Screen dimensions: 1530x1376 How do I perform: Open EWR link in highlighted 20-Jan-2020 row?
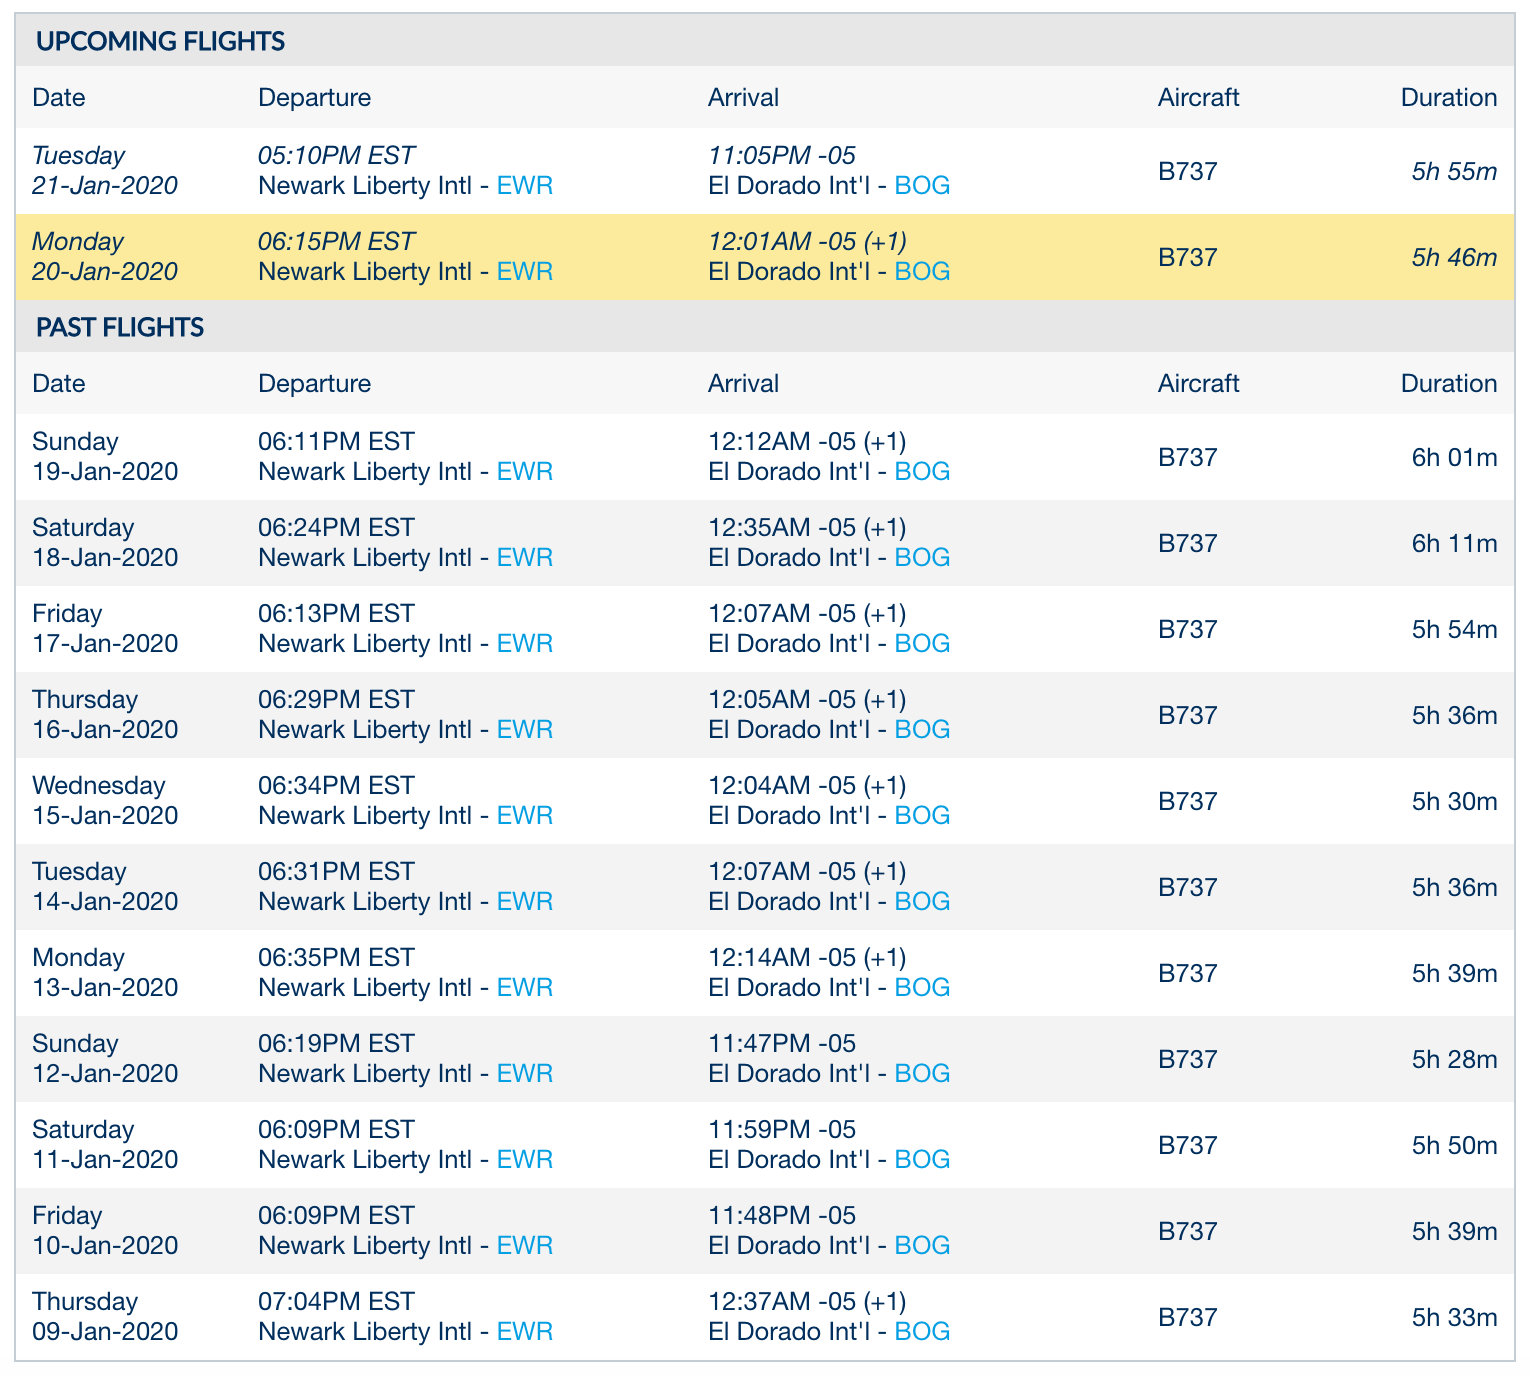click(x=524, y=272)
